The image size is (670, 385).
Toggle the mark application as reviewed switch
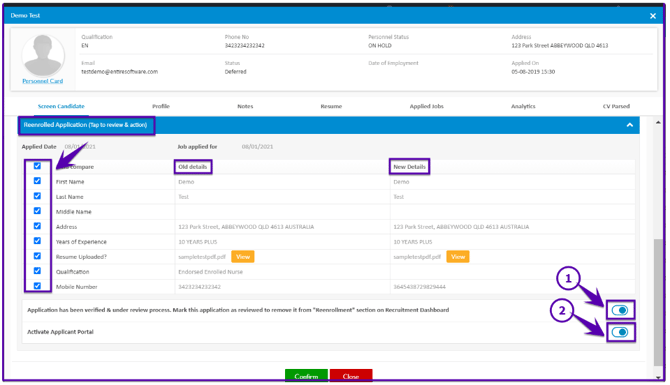tap(620, 310)
